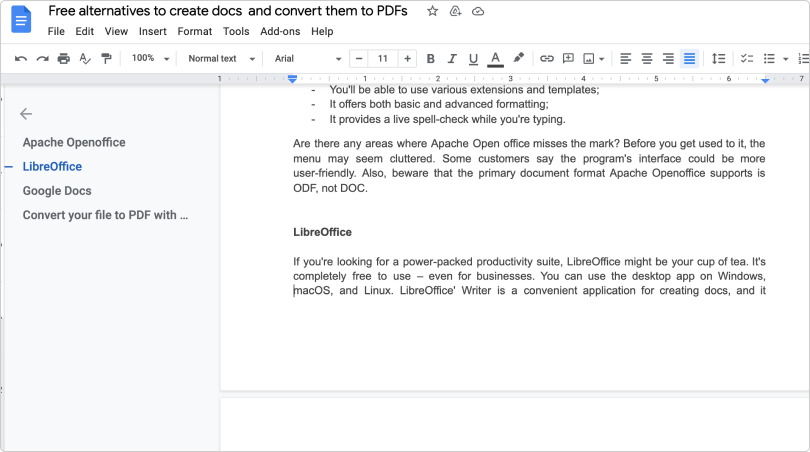810x452 pixels.
Task: Click the LibreOffice heading in document
Action: coord(322,232)
